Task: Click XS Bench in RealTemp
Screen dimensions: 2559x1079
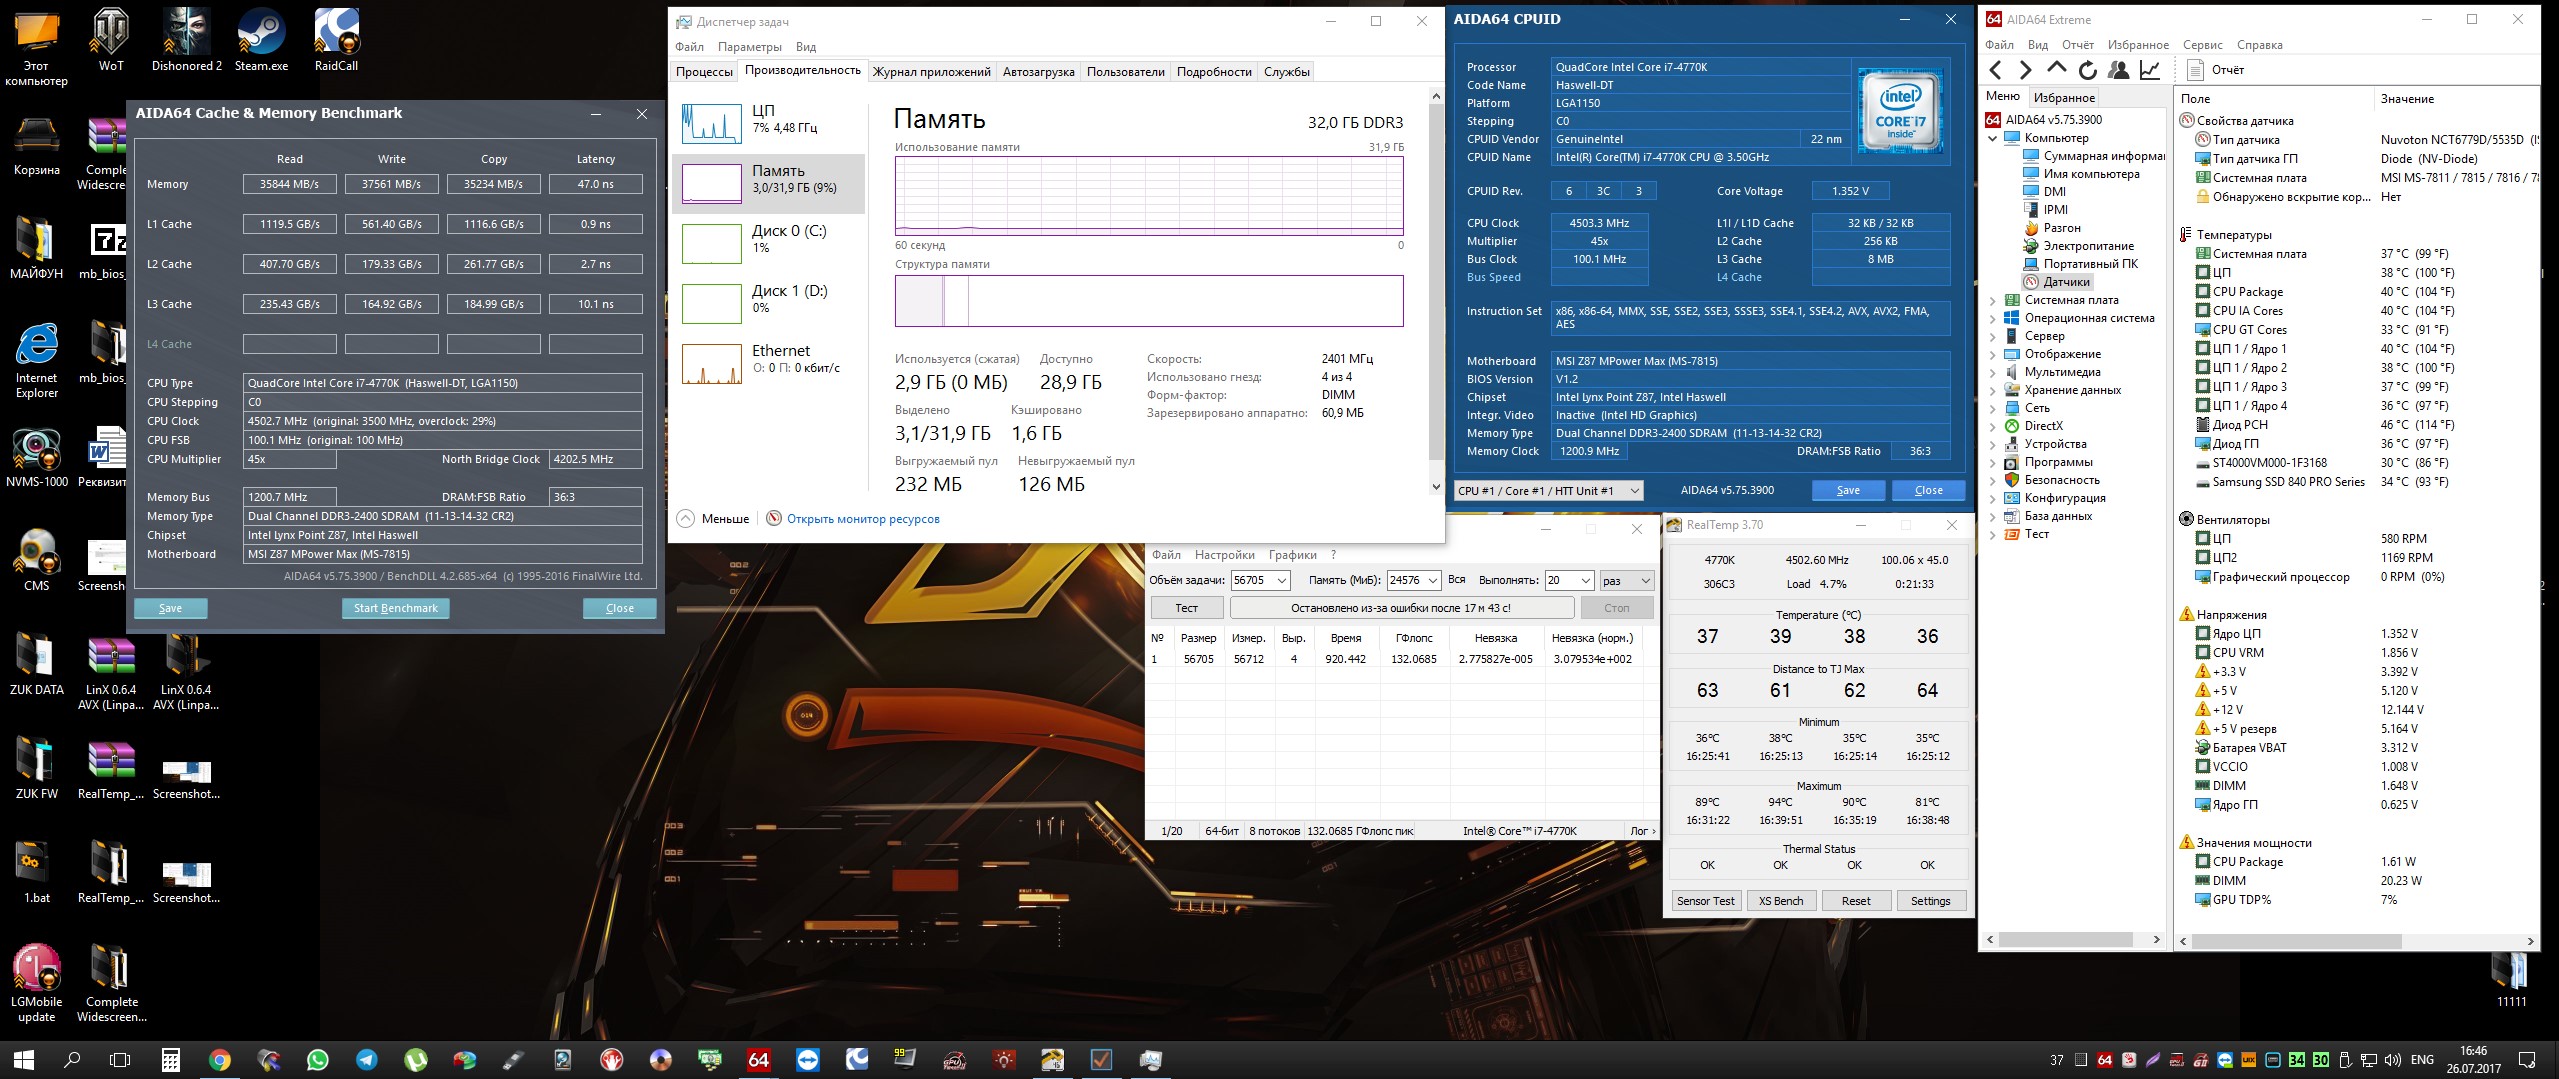Action: point(1781,901)
